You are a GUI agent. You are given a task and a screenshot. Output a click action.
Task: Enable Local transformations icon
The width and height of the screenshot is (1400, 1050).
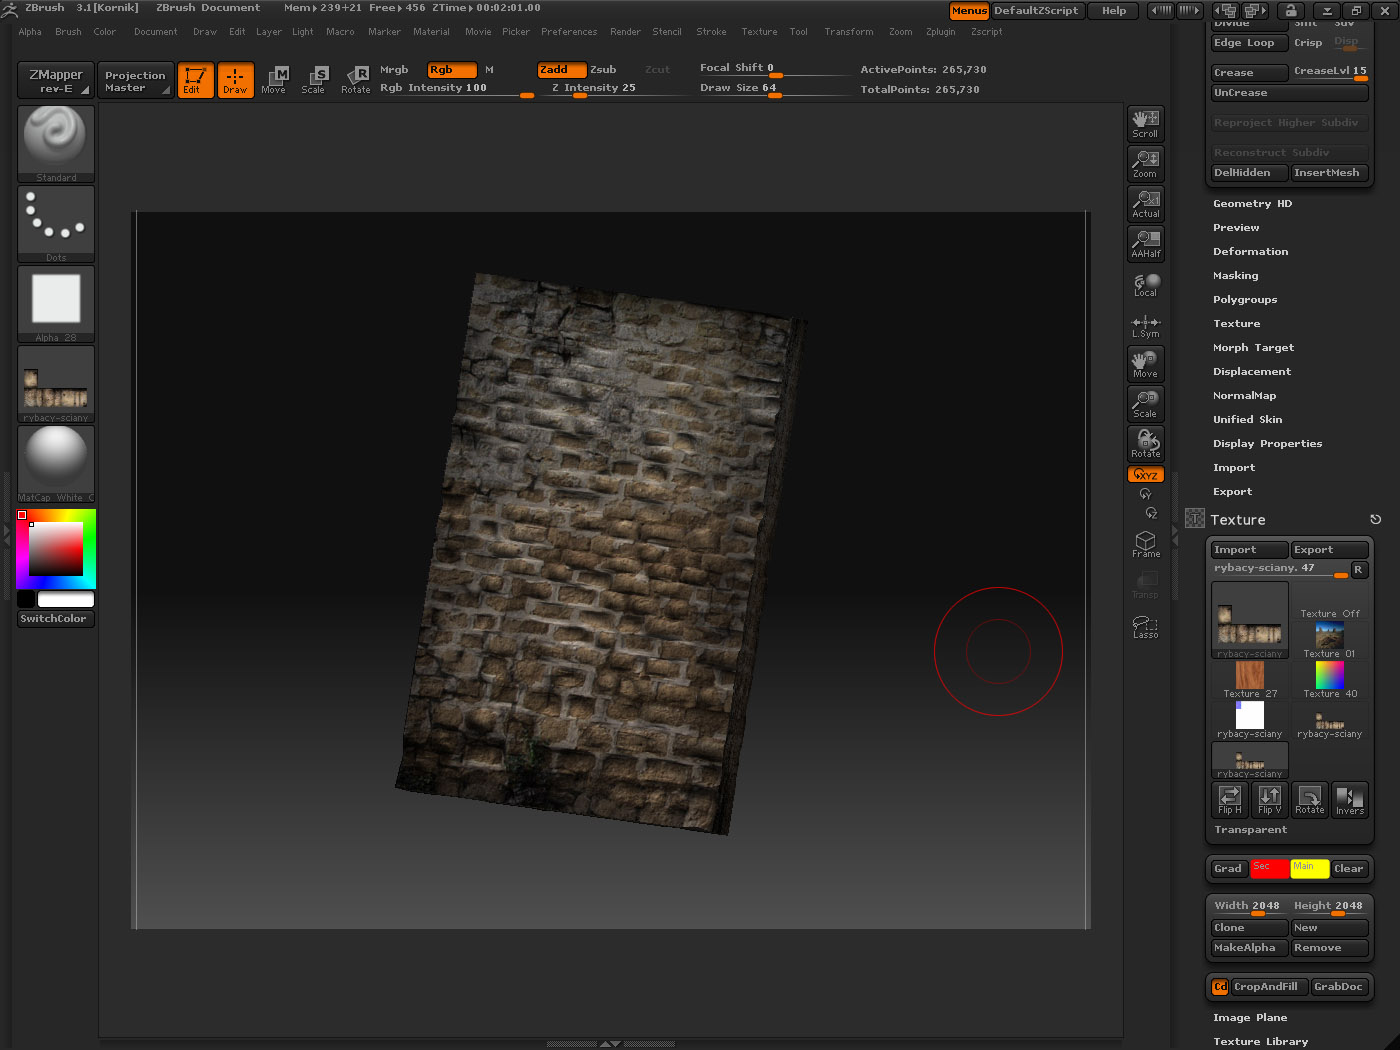click(1145, 285)
